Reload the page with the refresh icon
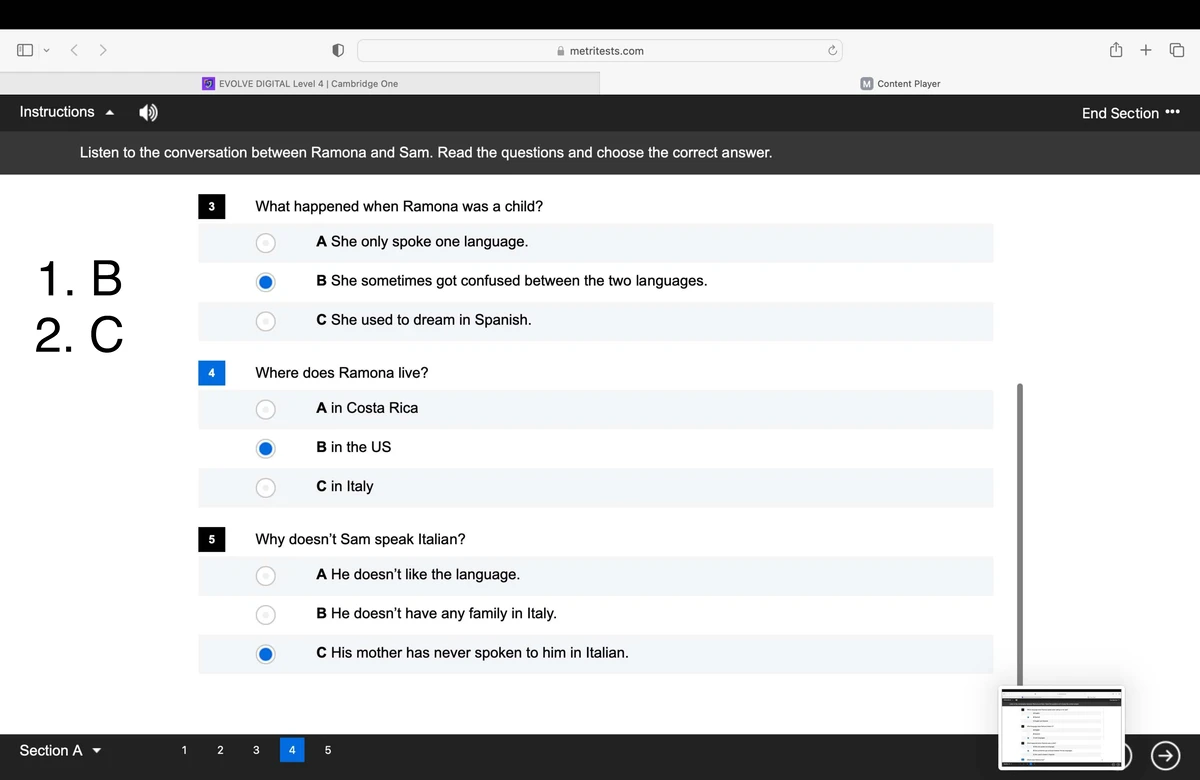The height and width of the screenshot is (780, 1200). 831,50
